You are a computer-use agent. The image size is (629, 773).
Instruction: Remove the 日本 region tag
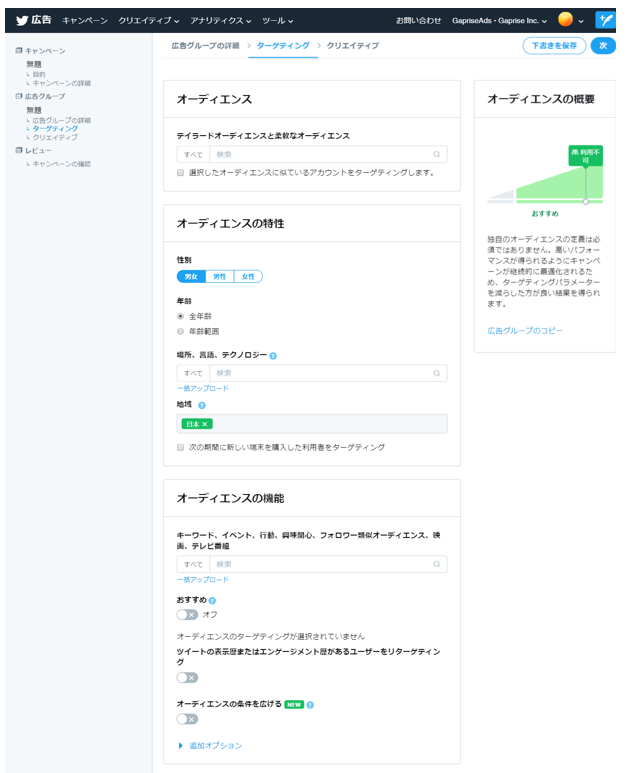(205, 424)
